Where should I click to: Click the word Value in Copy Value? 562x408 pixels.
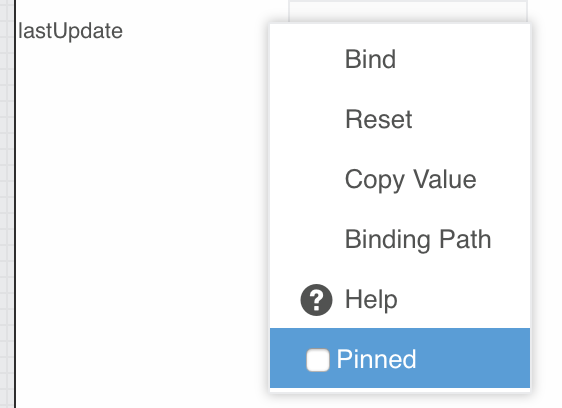(x=444, y=179)
